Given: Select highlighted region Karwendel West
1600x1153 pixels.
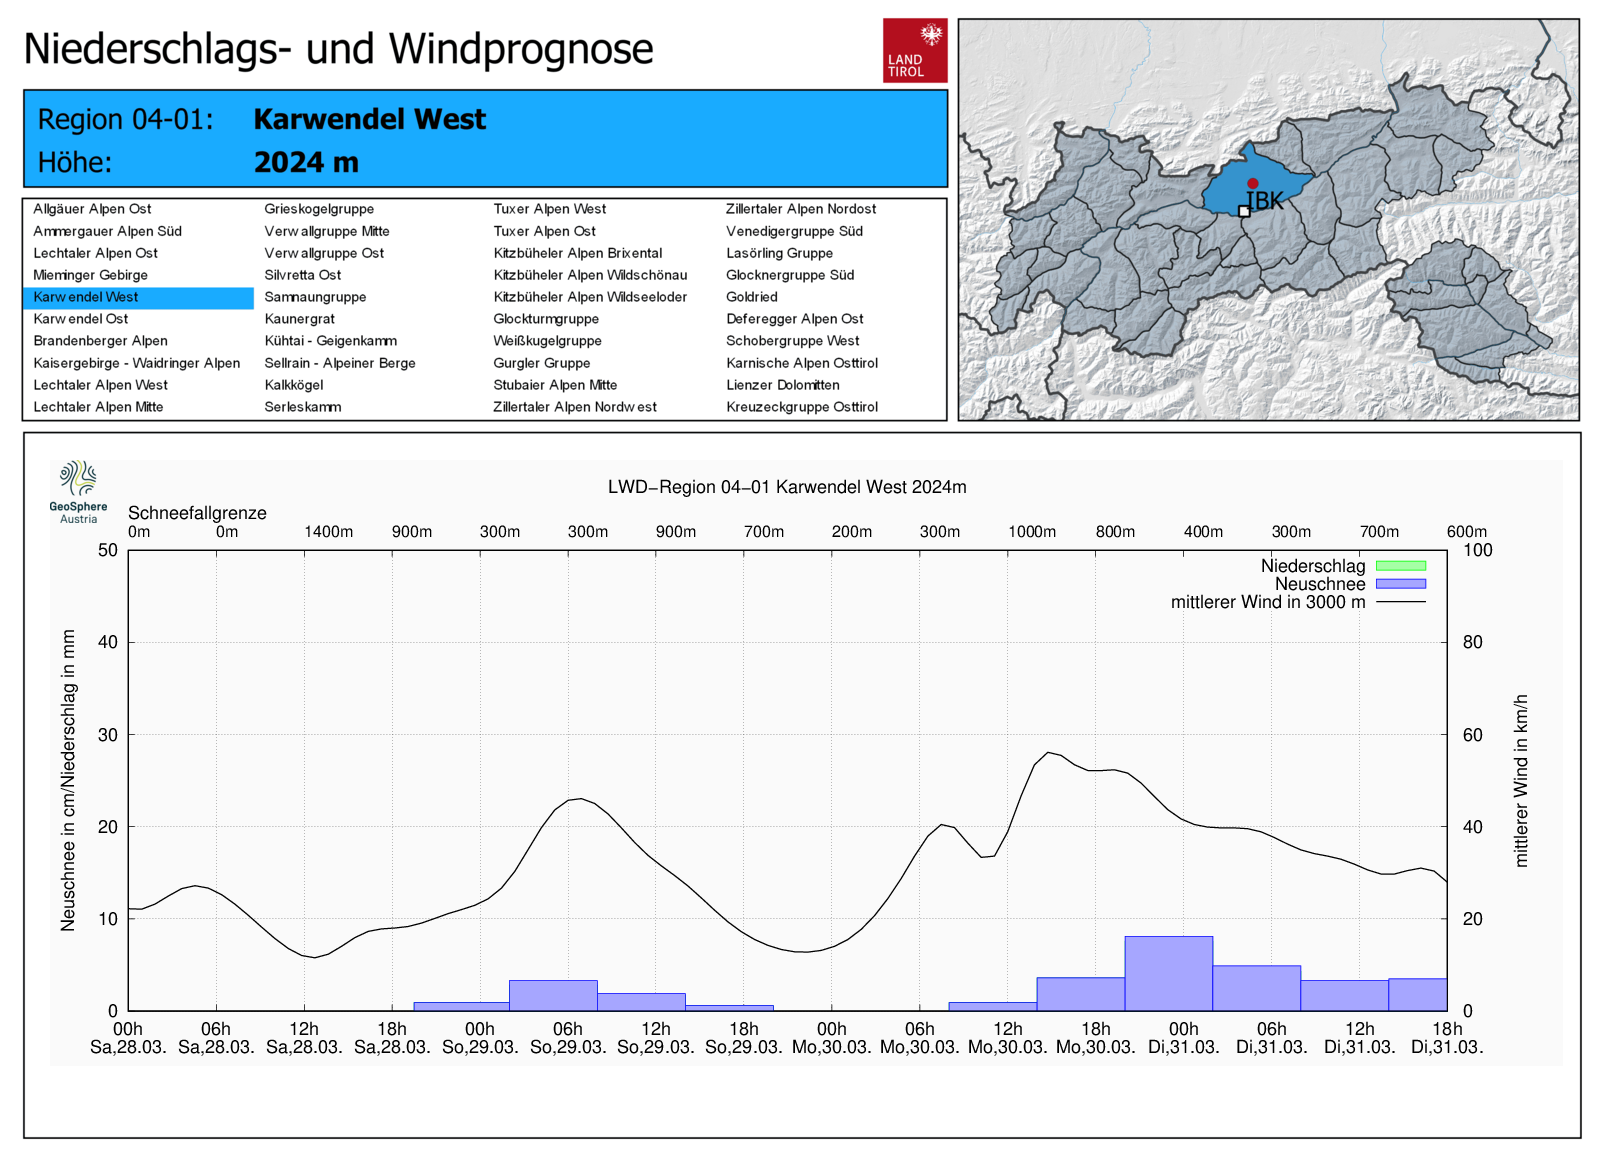Looking at the screenshot, I should tap(139, 297).
